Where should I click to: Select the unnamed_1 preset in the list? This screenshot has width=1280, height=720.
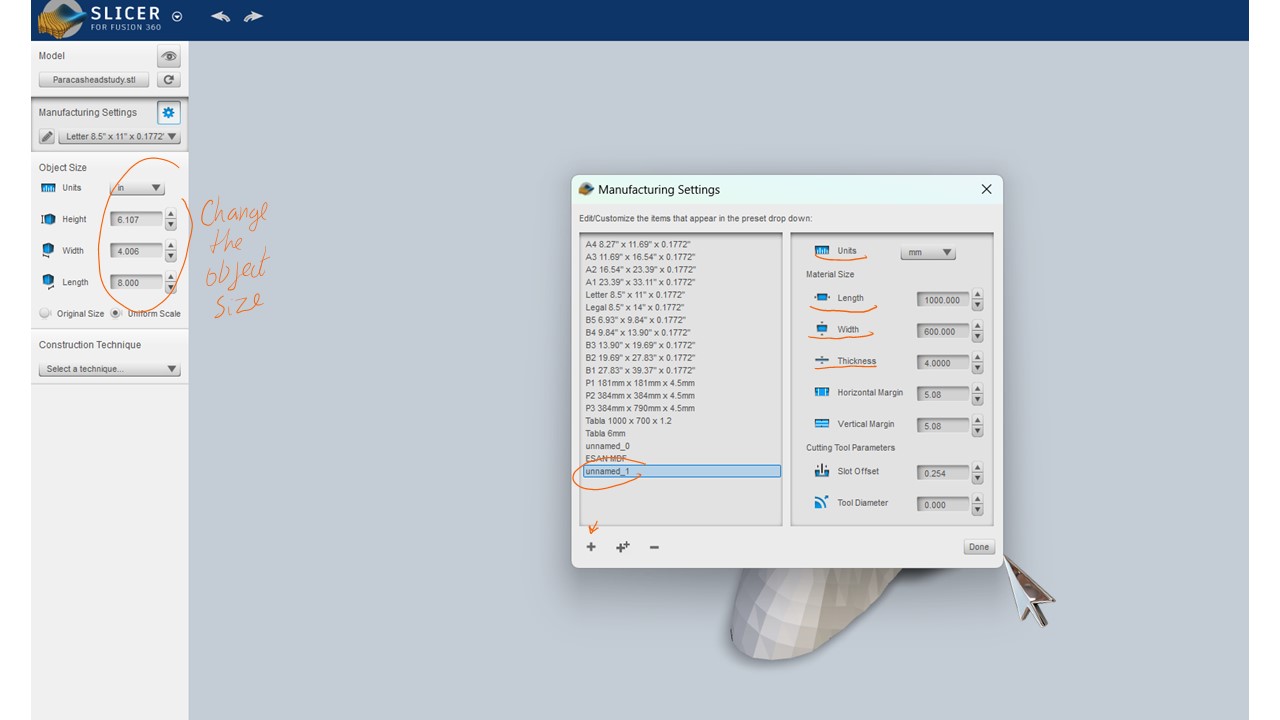680,471
